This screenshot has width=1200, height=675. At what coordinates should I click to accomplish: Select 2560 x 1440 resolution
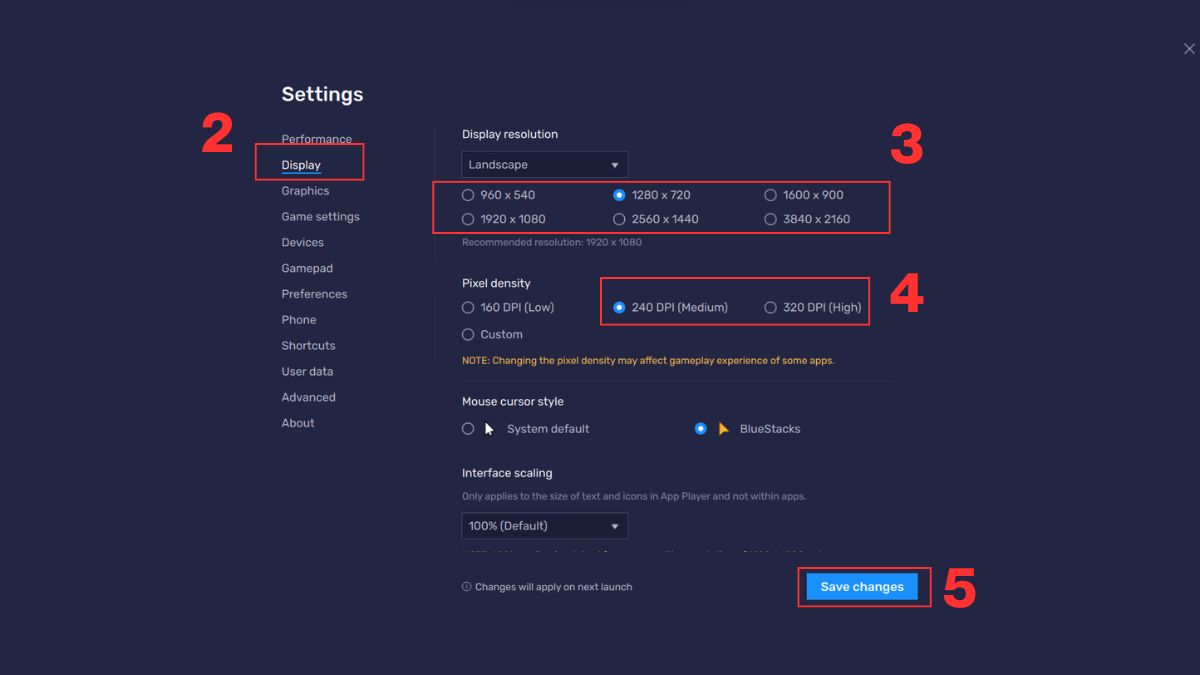pos(656,219)
